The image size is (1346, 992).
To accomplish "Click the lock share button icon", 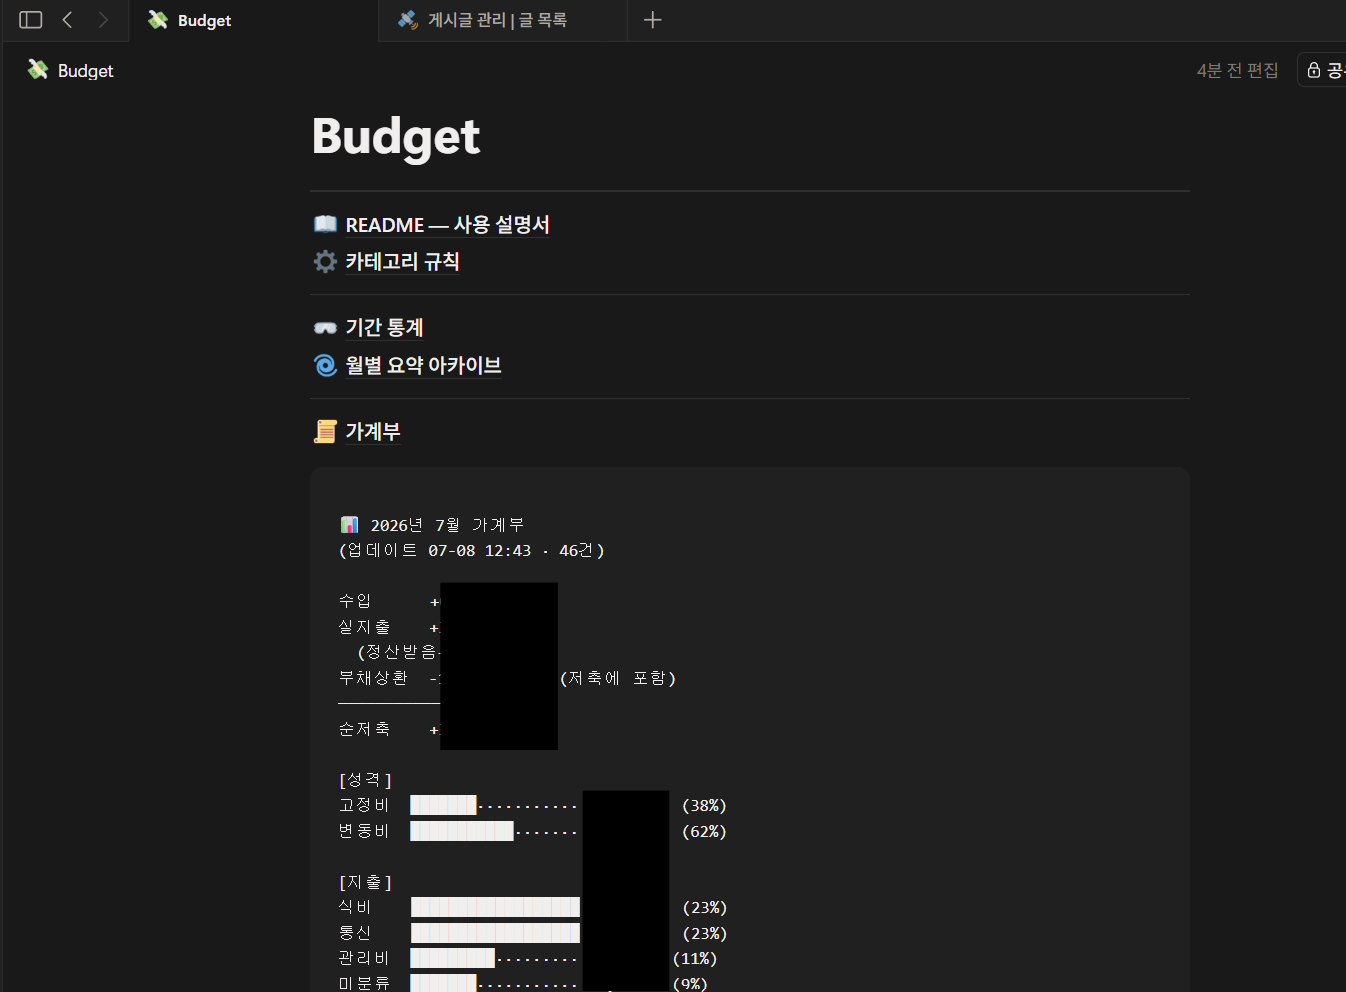I will [x=1314, y=70].
